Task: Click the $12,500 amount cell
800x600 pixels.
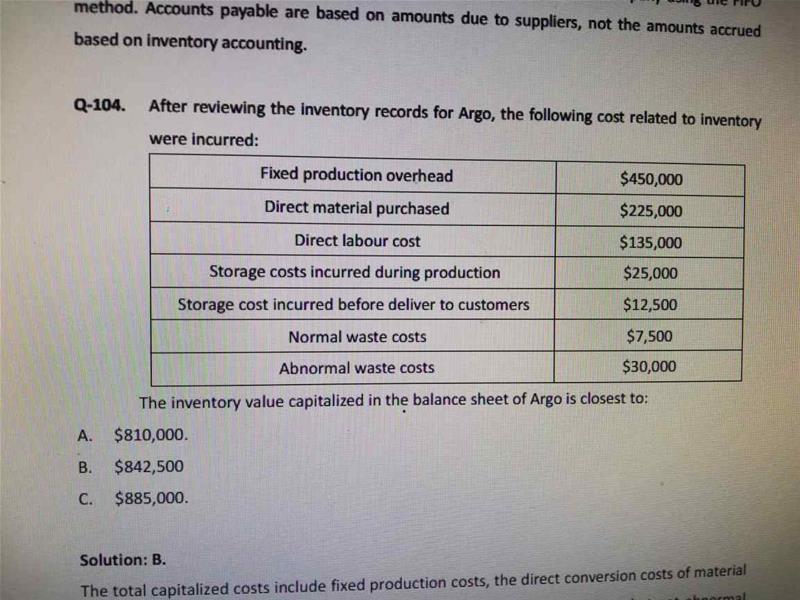Action: 650,305
